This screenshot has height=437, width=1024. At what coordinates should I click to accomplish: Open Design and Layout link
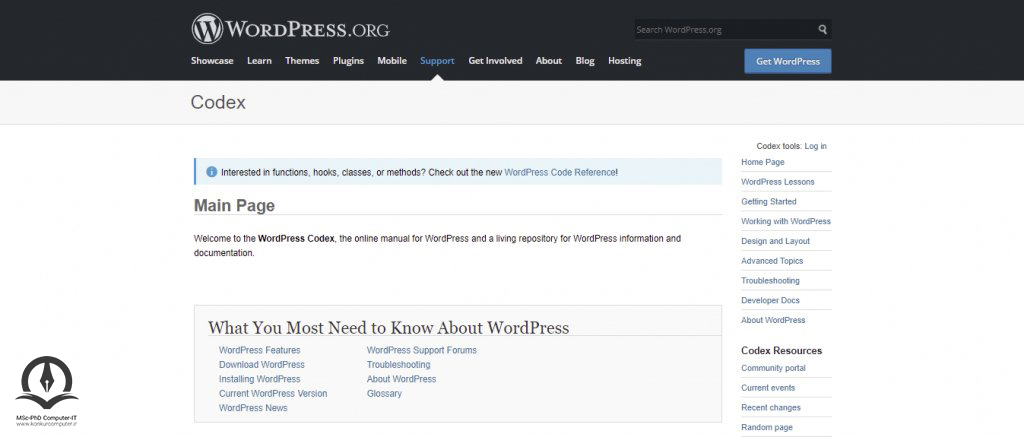coord(775,241)
